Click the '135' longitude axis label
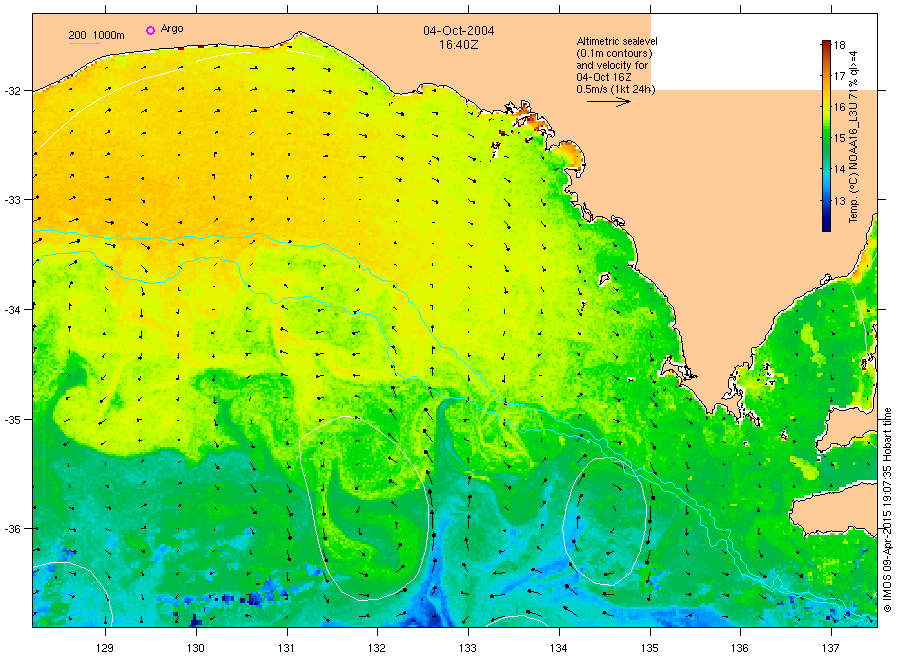The height and width of the screenshot is (660, 900). (x=650, y=649)
